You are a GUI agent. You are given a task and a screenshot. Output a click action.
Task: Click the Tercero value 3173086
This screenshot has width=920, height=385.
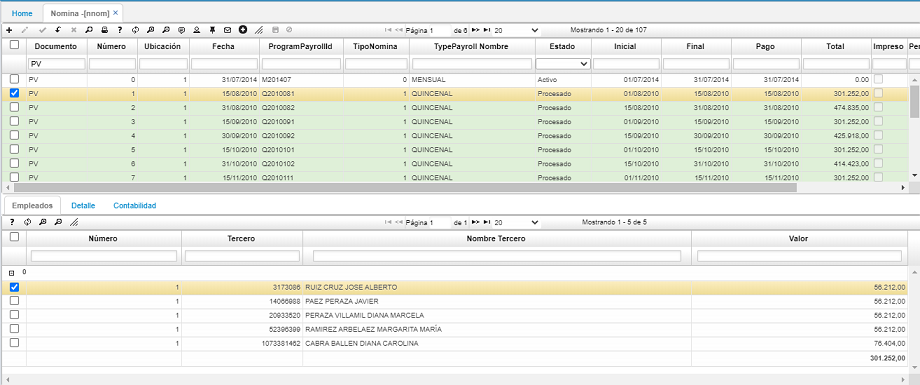click(286, 288)
